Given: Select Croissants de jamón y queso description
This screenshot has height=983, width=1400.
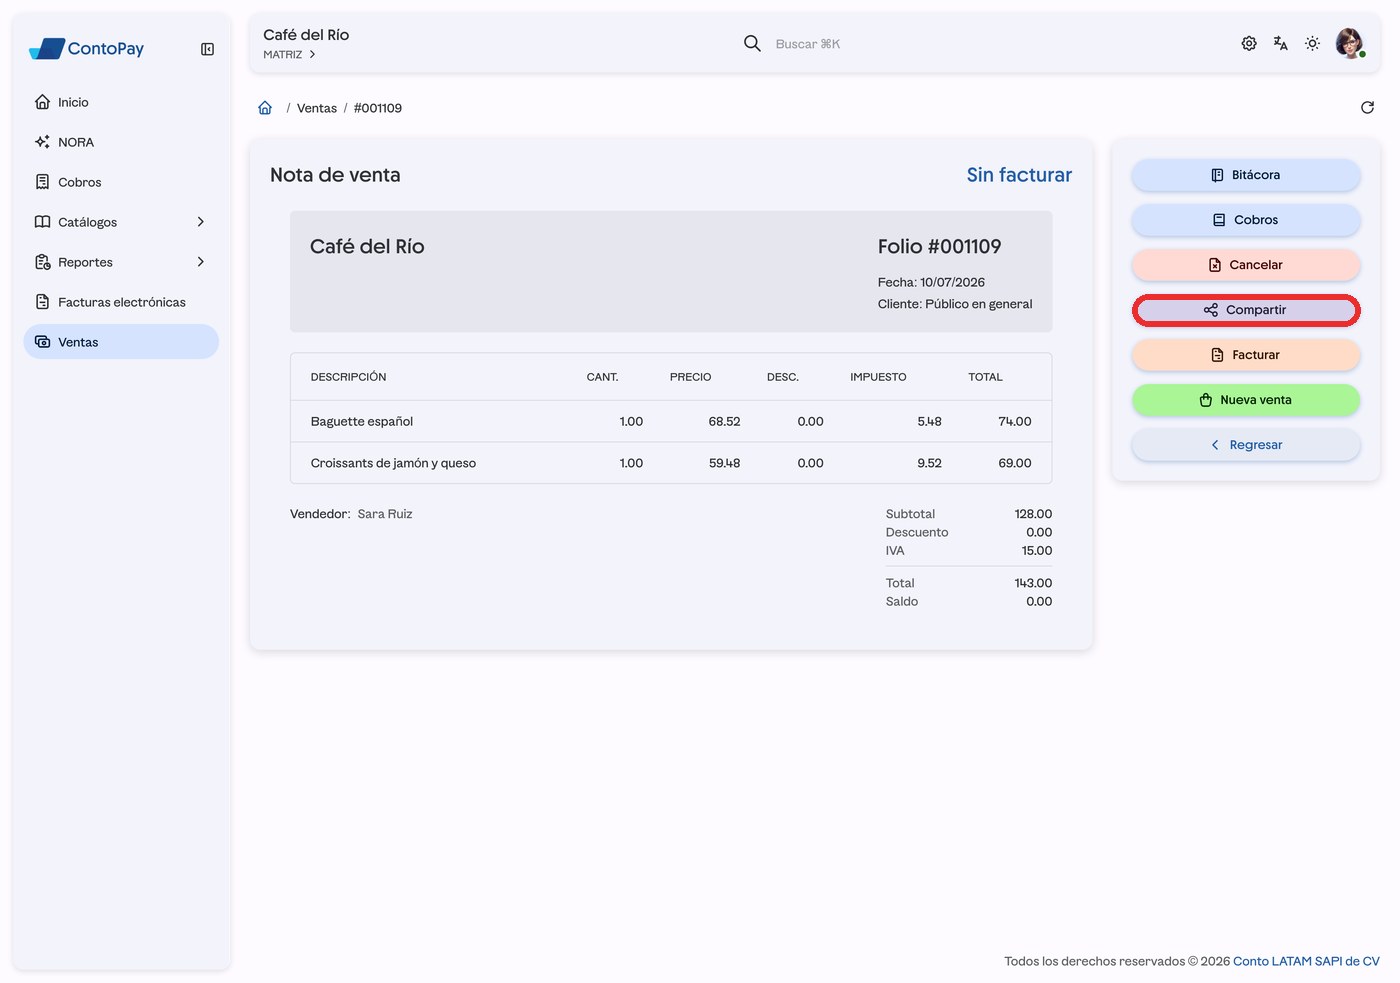Looking at the screenshot, I should [x=393, y=463].
